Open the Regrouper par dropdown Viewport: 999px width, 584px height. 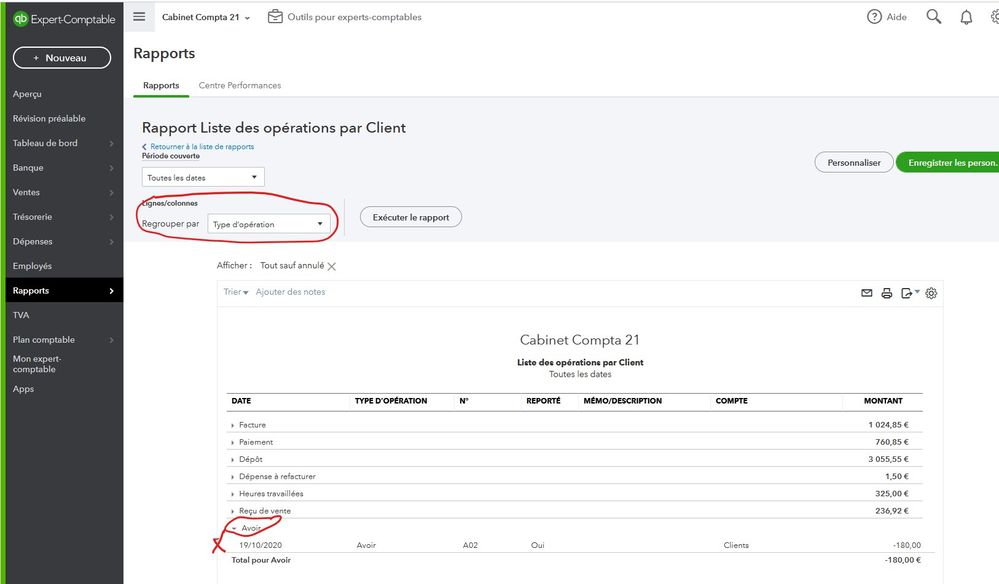click(x=268, y=224)
